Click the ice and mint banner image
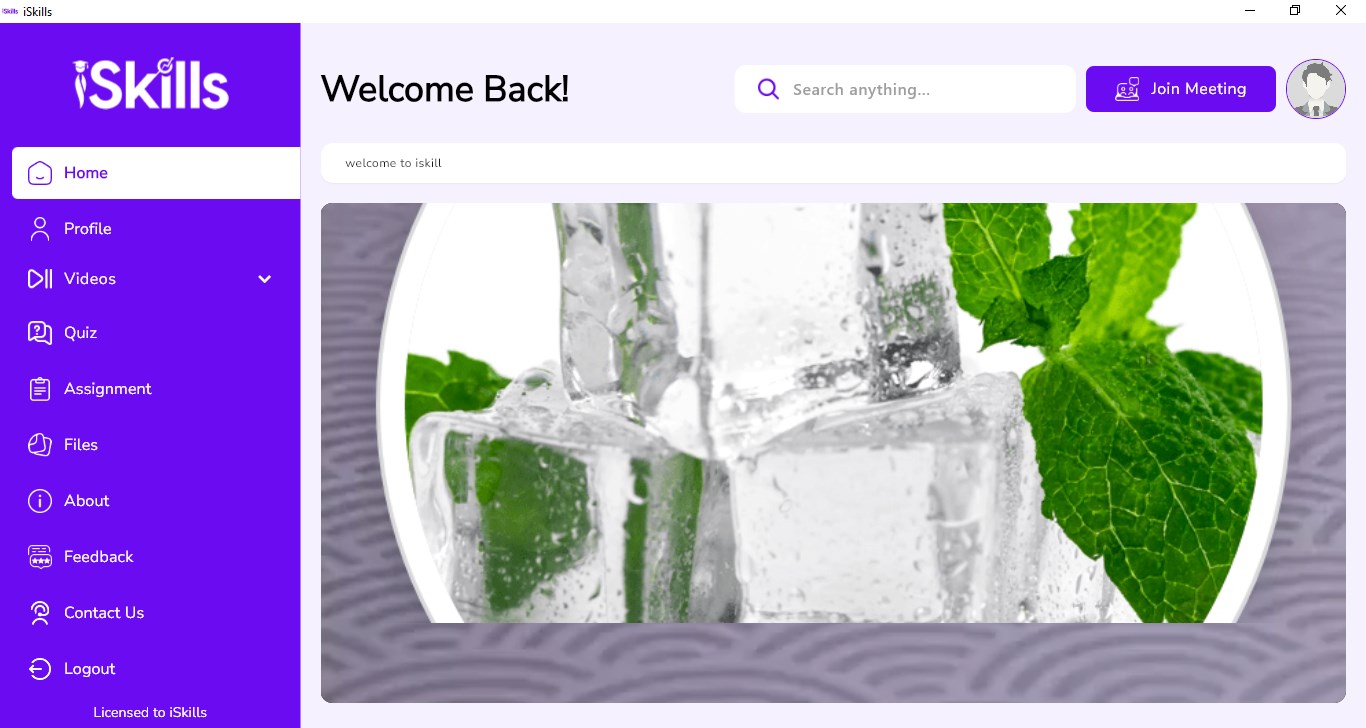The image size is (1366, 728). [x=833, y=453]
